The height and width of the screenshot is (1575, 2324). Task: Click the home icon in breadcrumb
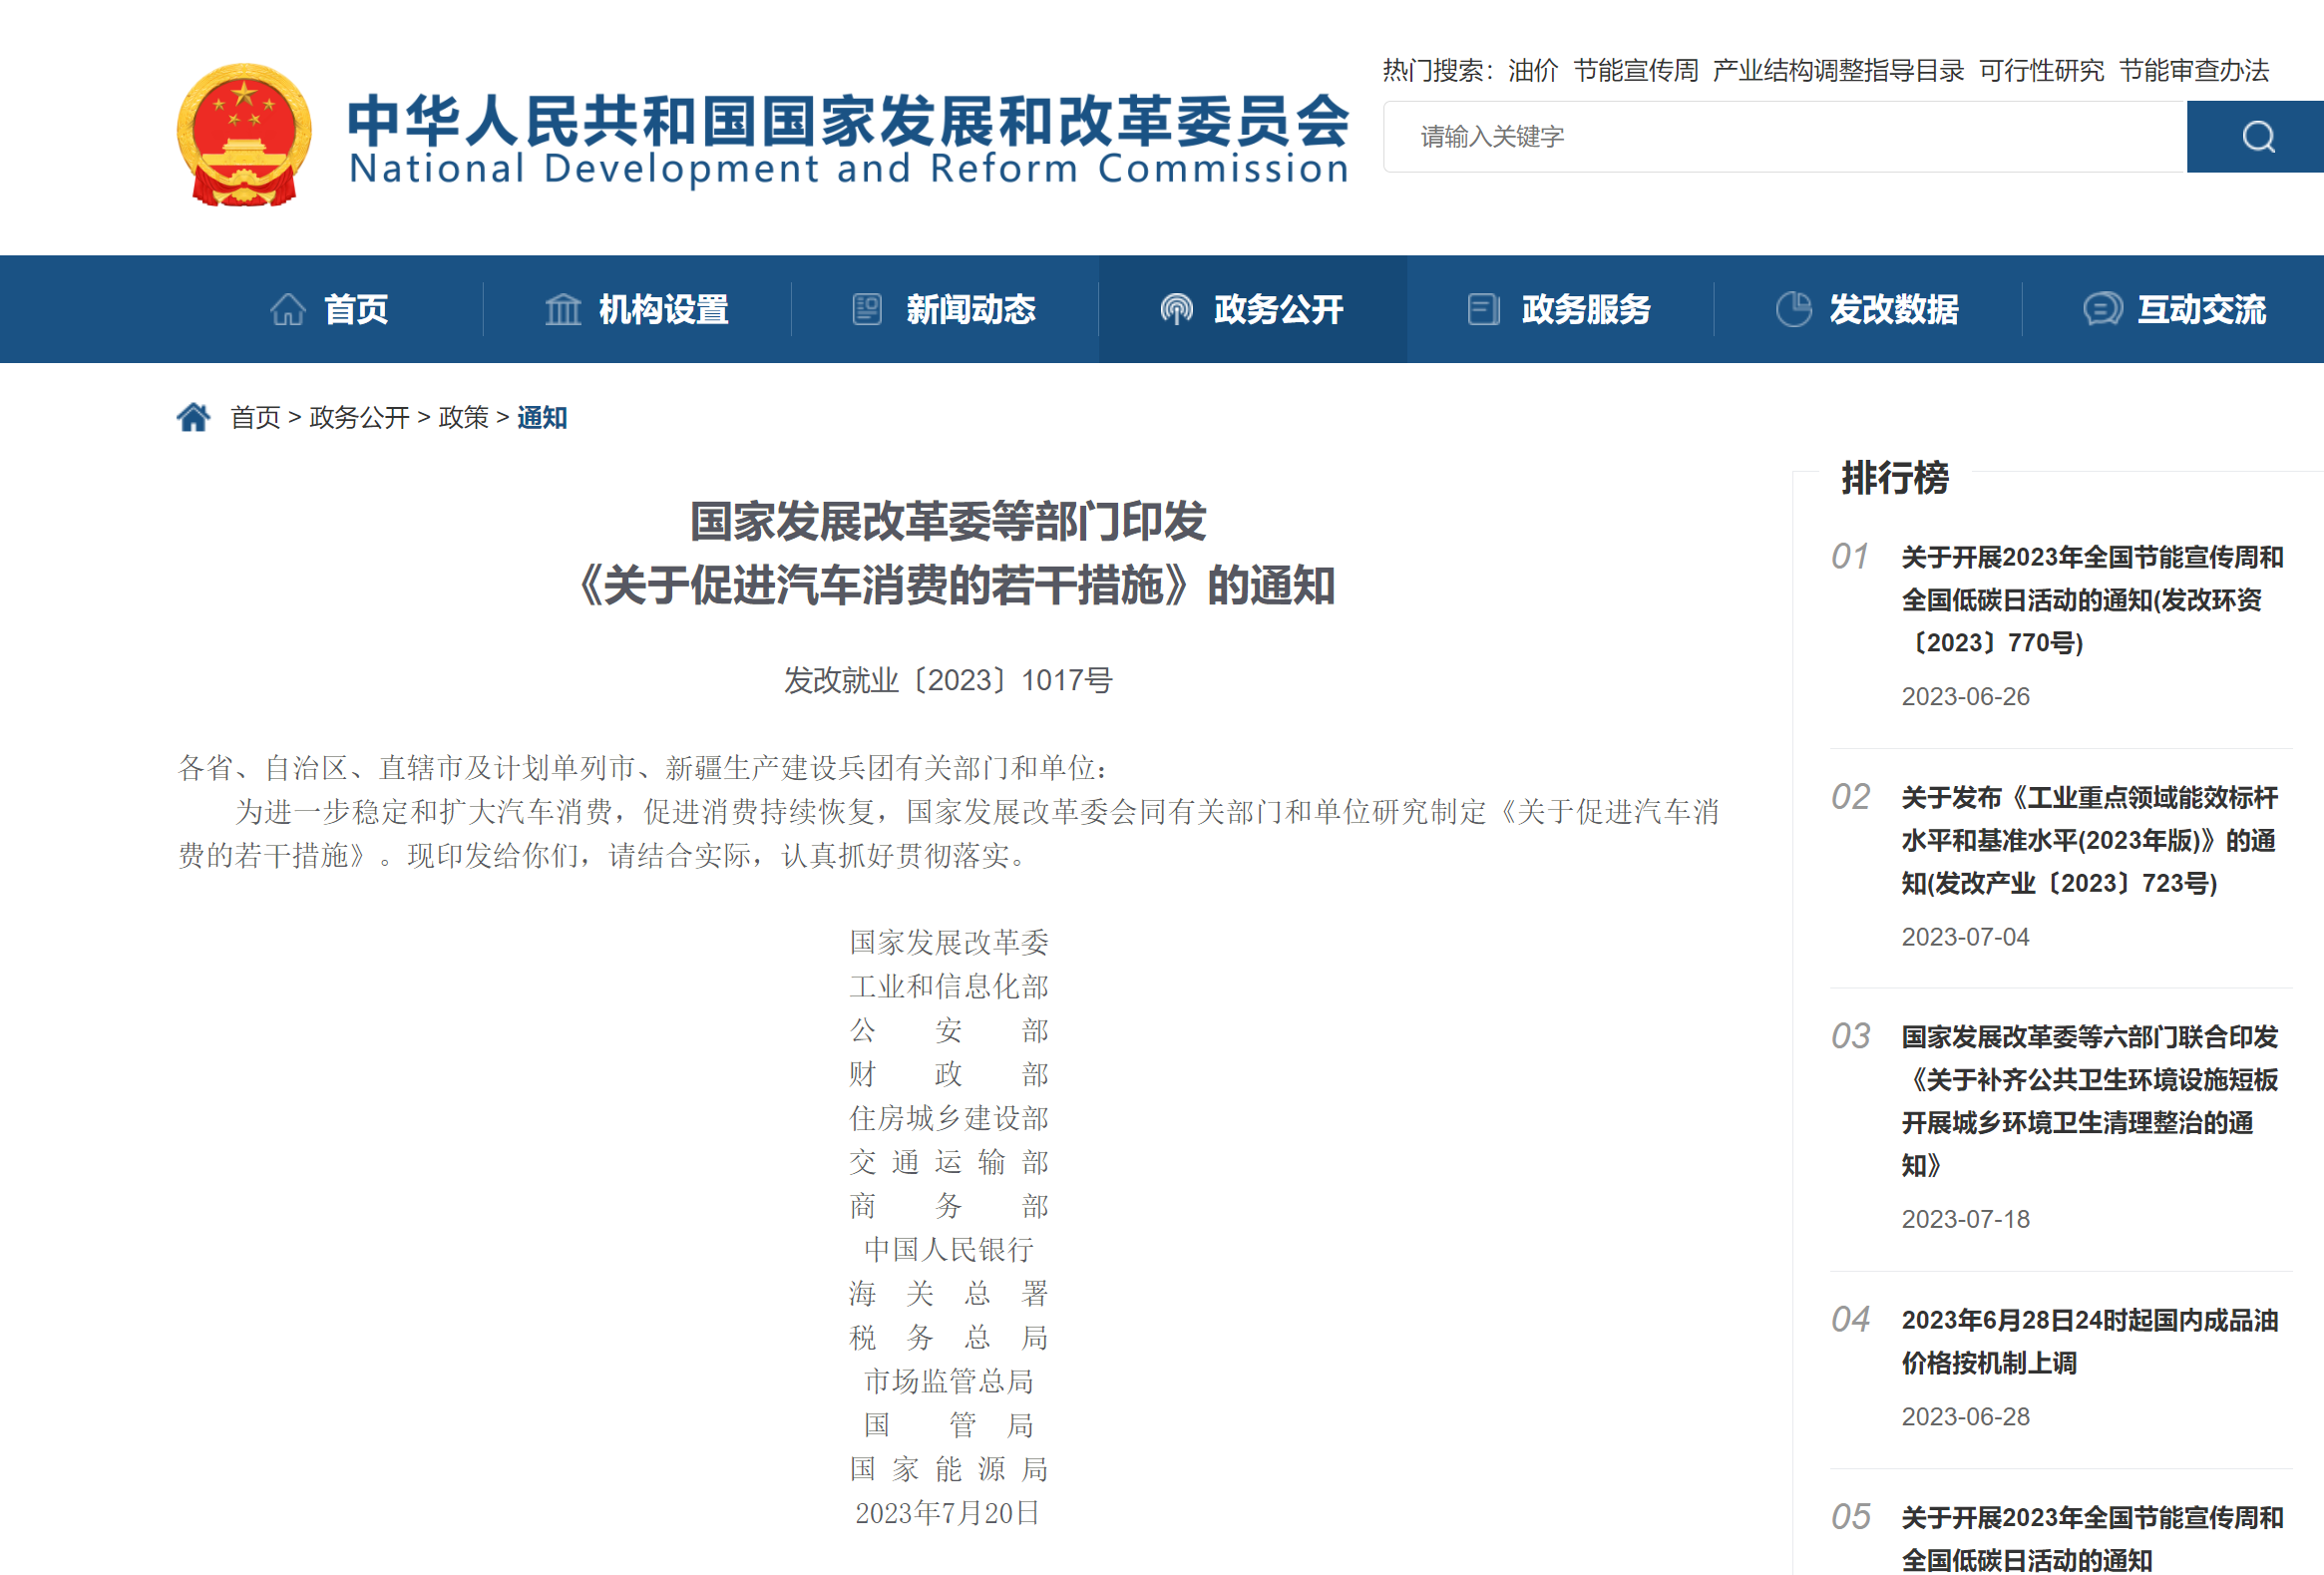pyautogui.click(x=193, y=417)
